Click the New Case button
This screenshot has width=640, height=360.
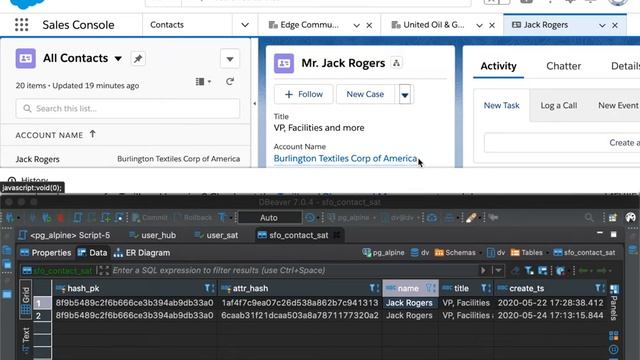click(x=365, y=94)
